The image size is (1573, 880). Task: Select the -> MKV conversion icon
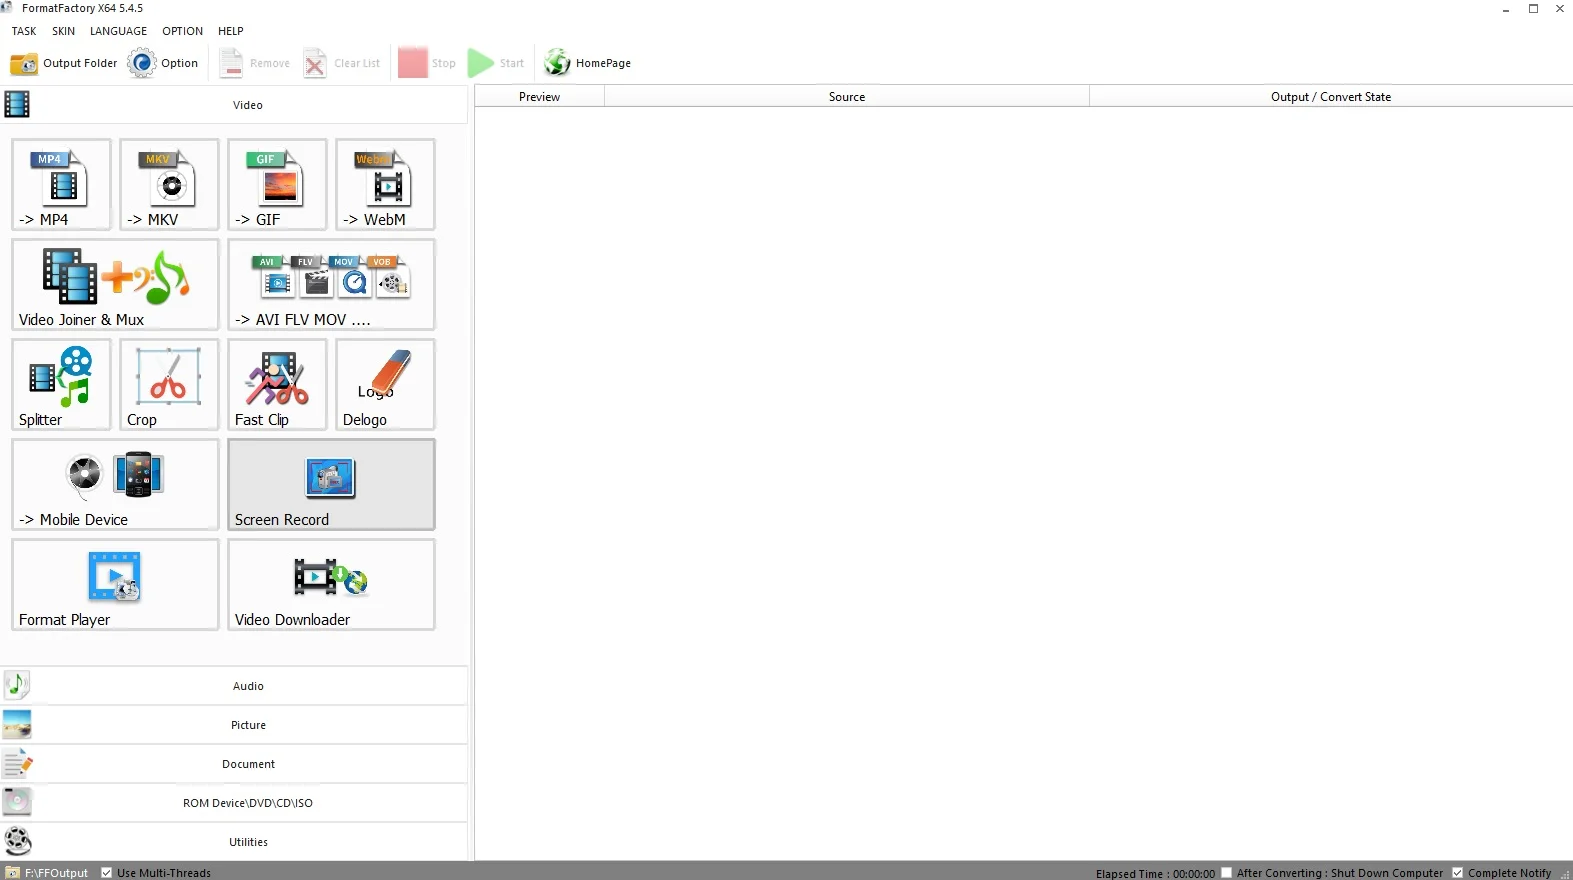coord(169,184)
